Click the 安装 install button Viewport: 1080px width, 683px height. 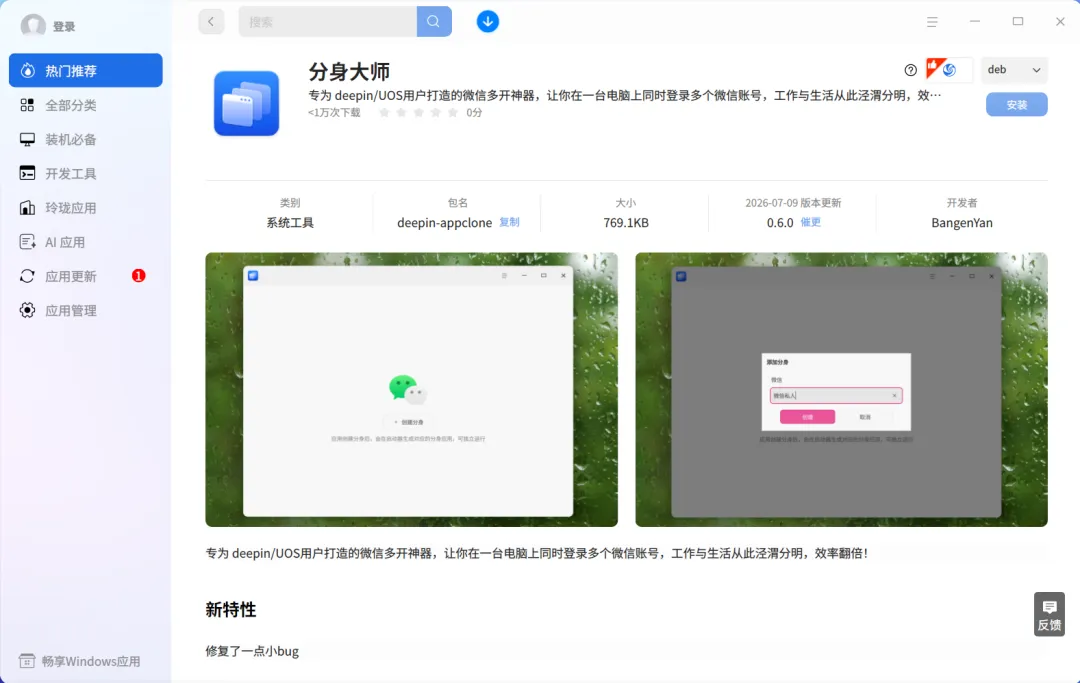(x=1017, y=105)
